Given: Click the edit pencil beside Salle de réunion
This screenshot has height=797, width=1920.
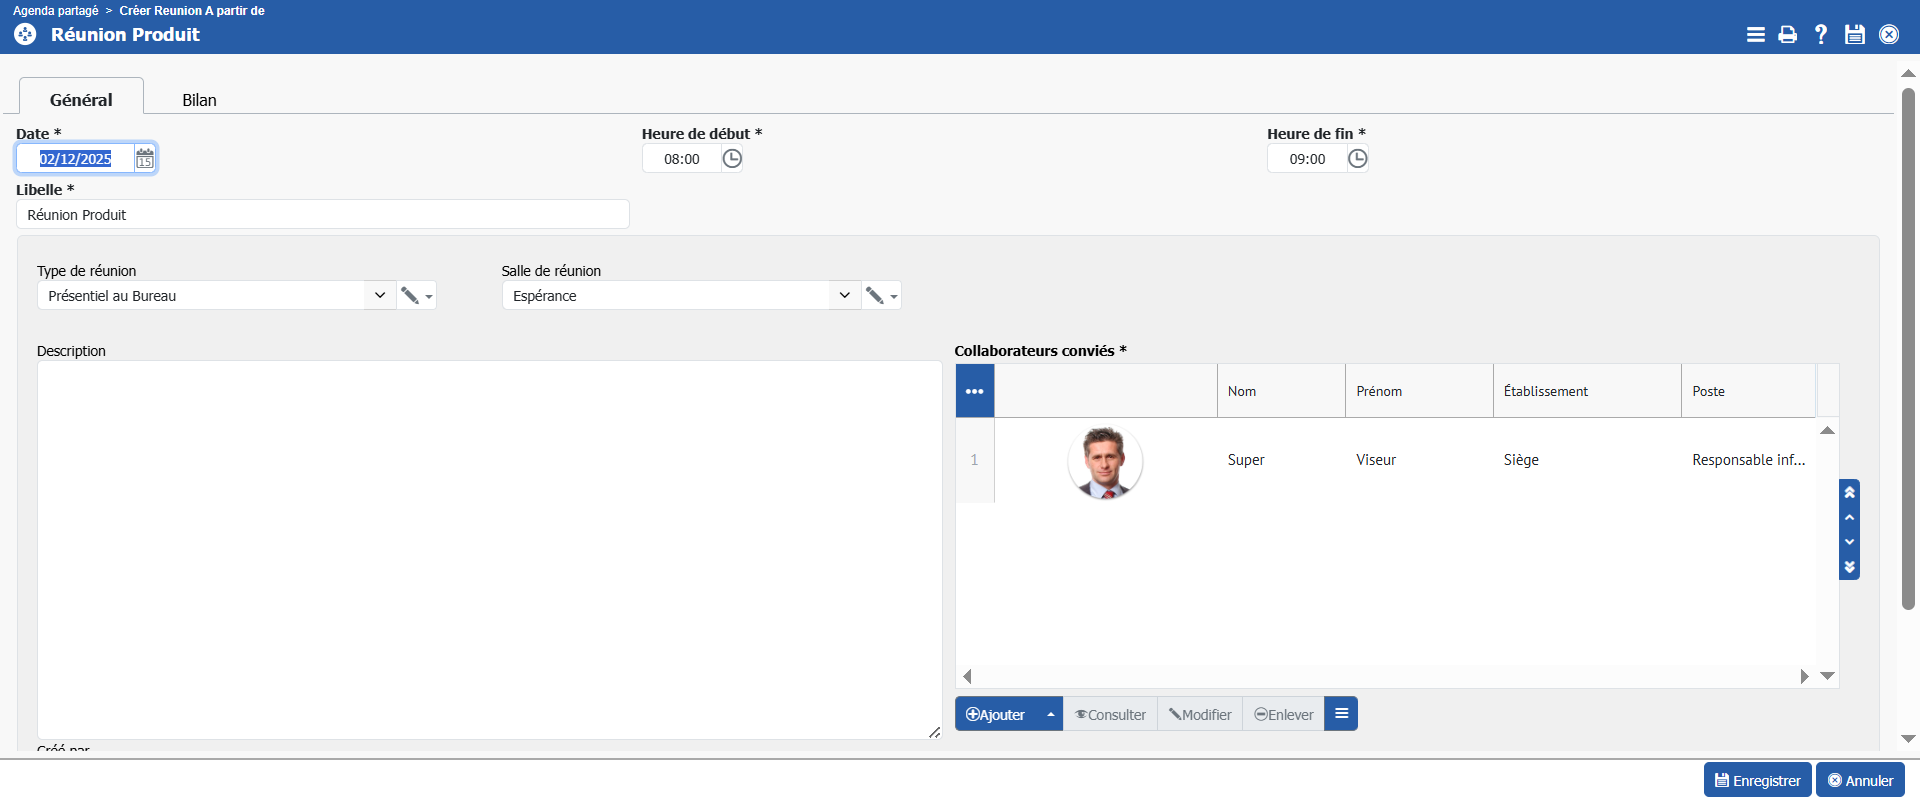Looking at the screenshot, I should pos(874,295).
